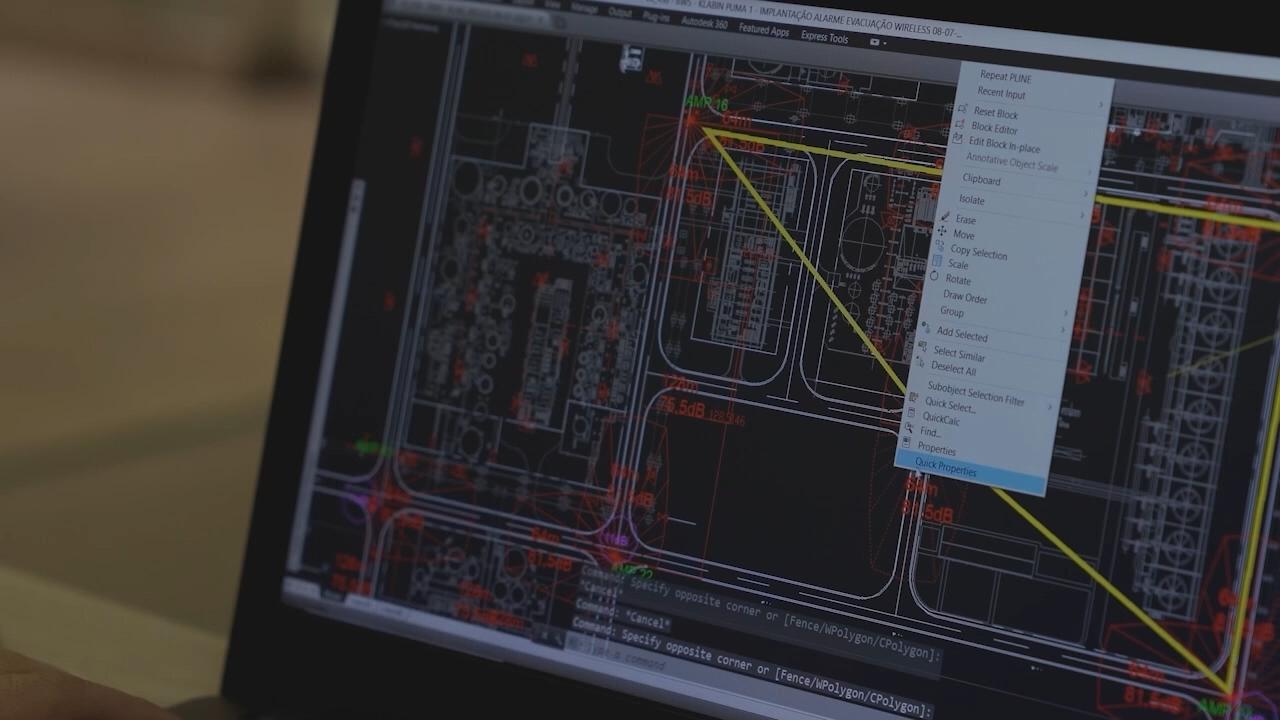Click the Select Similar icon entry
The image size is (1280, 720).
tap(958, 354)
